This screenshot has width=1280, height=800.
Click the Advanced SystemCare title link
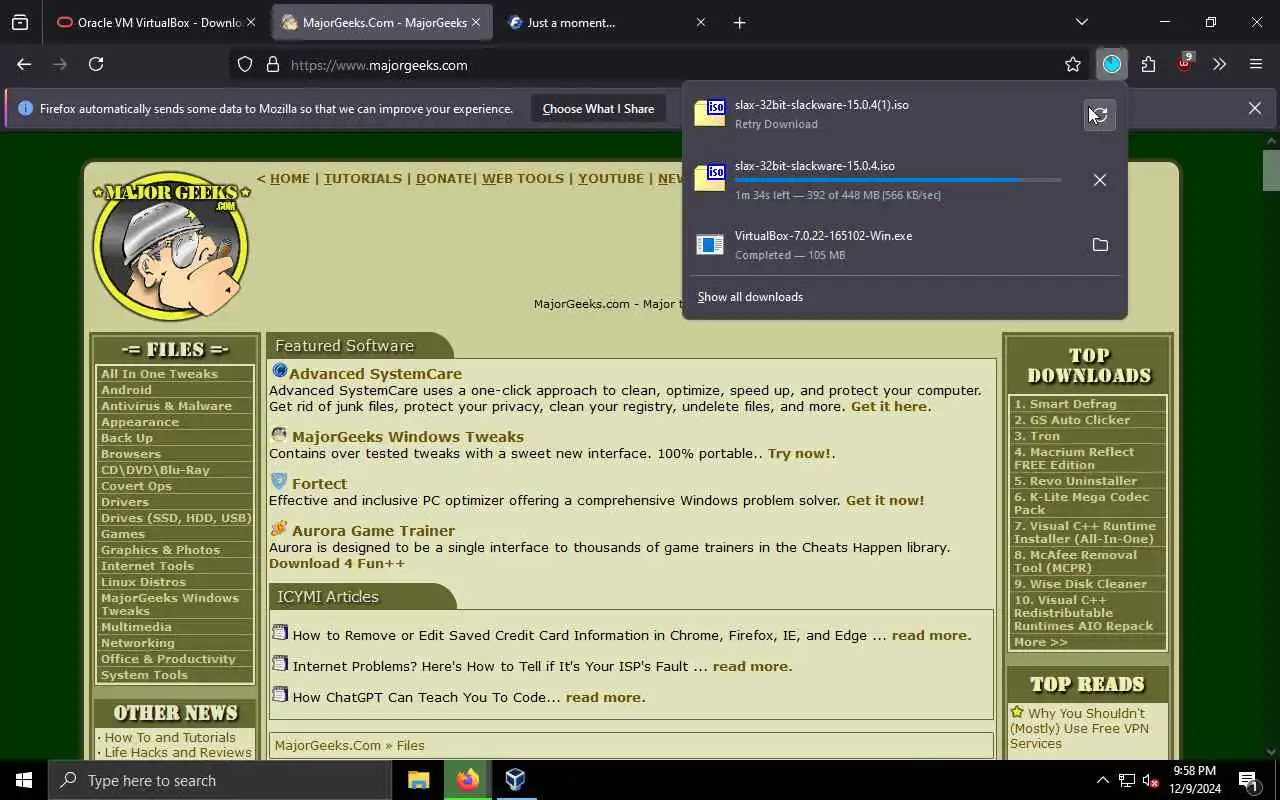[375, 374]
